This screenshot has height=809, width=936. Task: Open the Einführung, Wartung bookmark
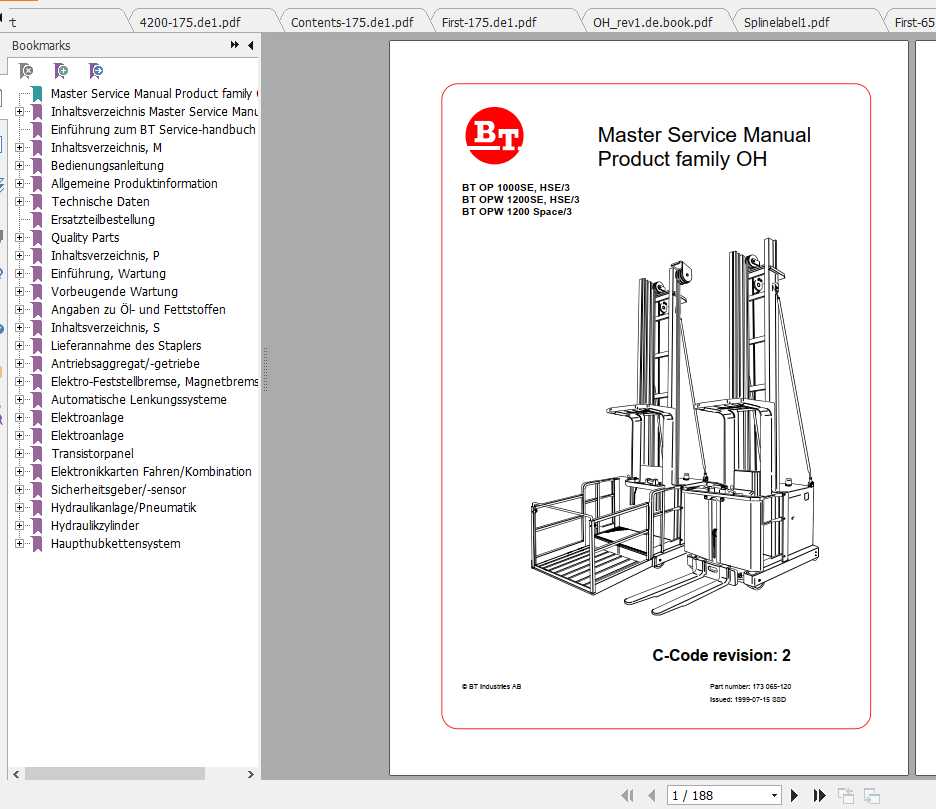coord(108,273)
